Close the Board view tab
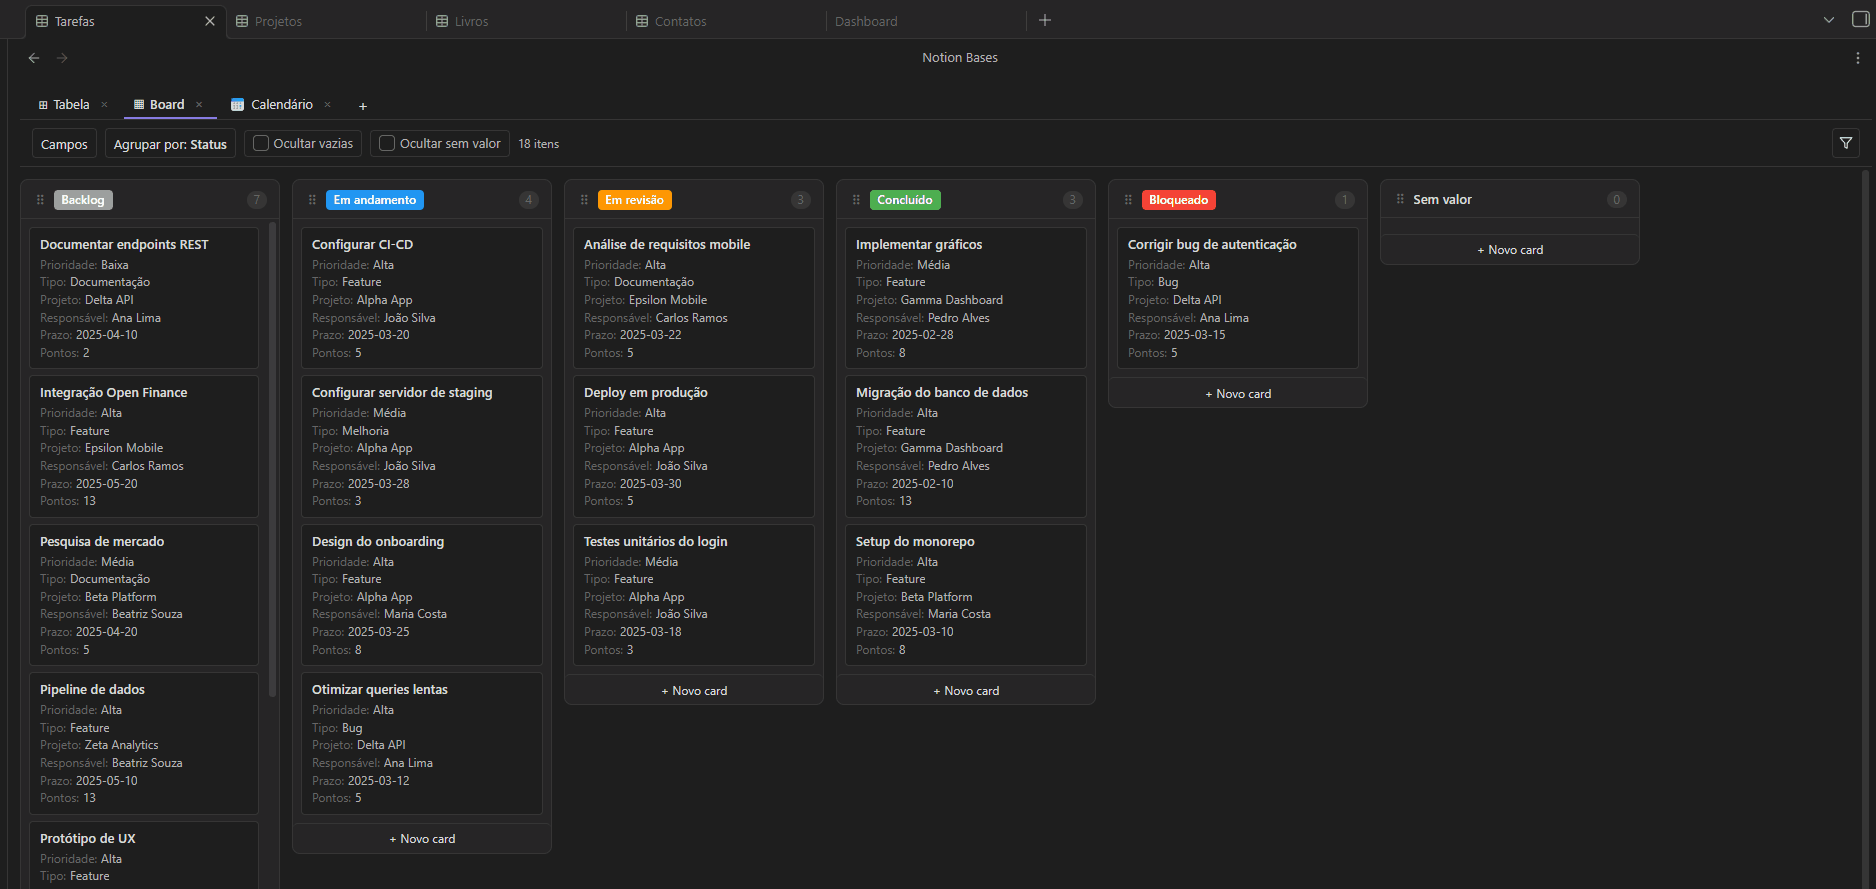 click(x=199, y=104)
